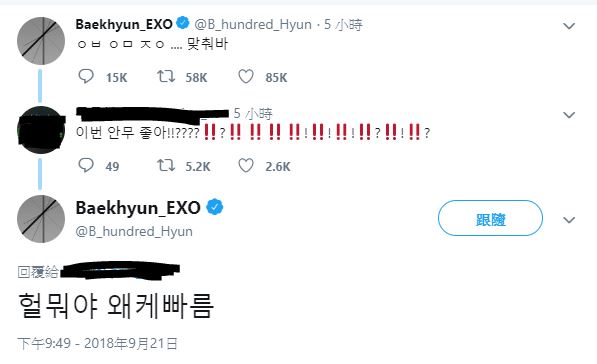Click the verified badge on the top tweet
This screenshot has height=364, width=597.
pyautogui.click(x=183, y=23)
